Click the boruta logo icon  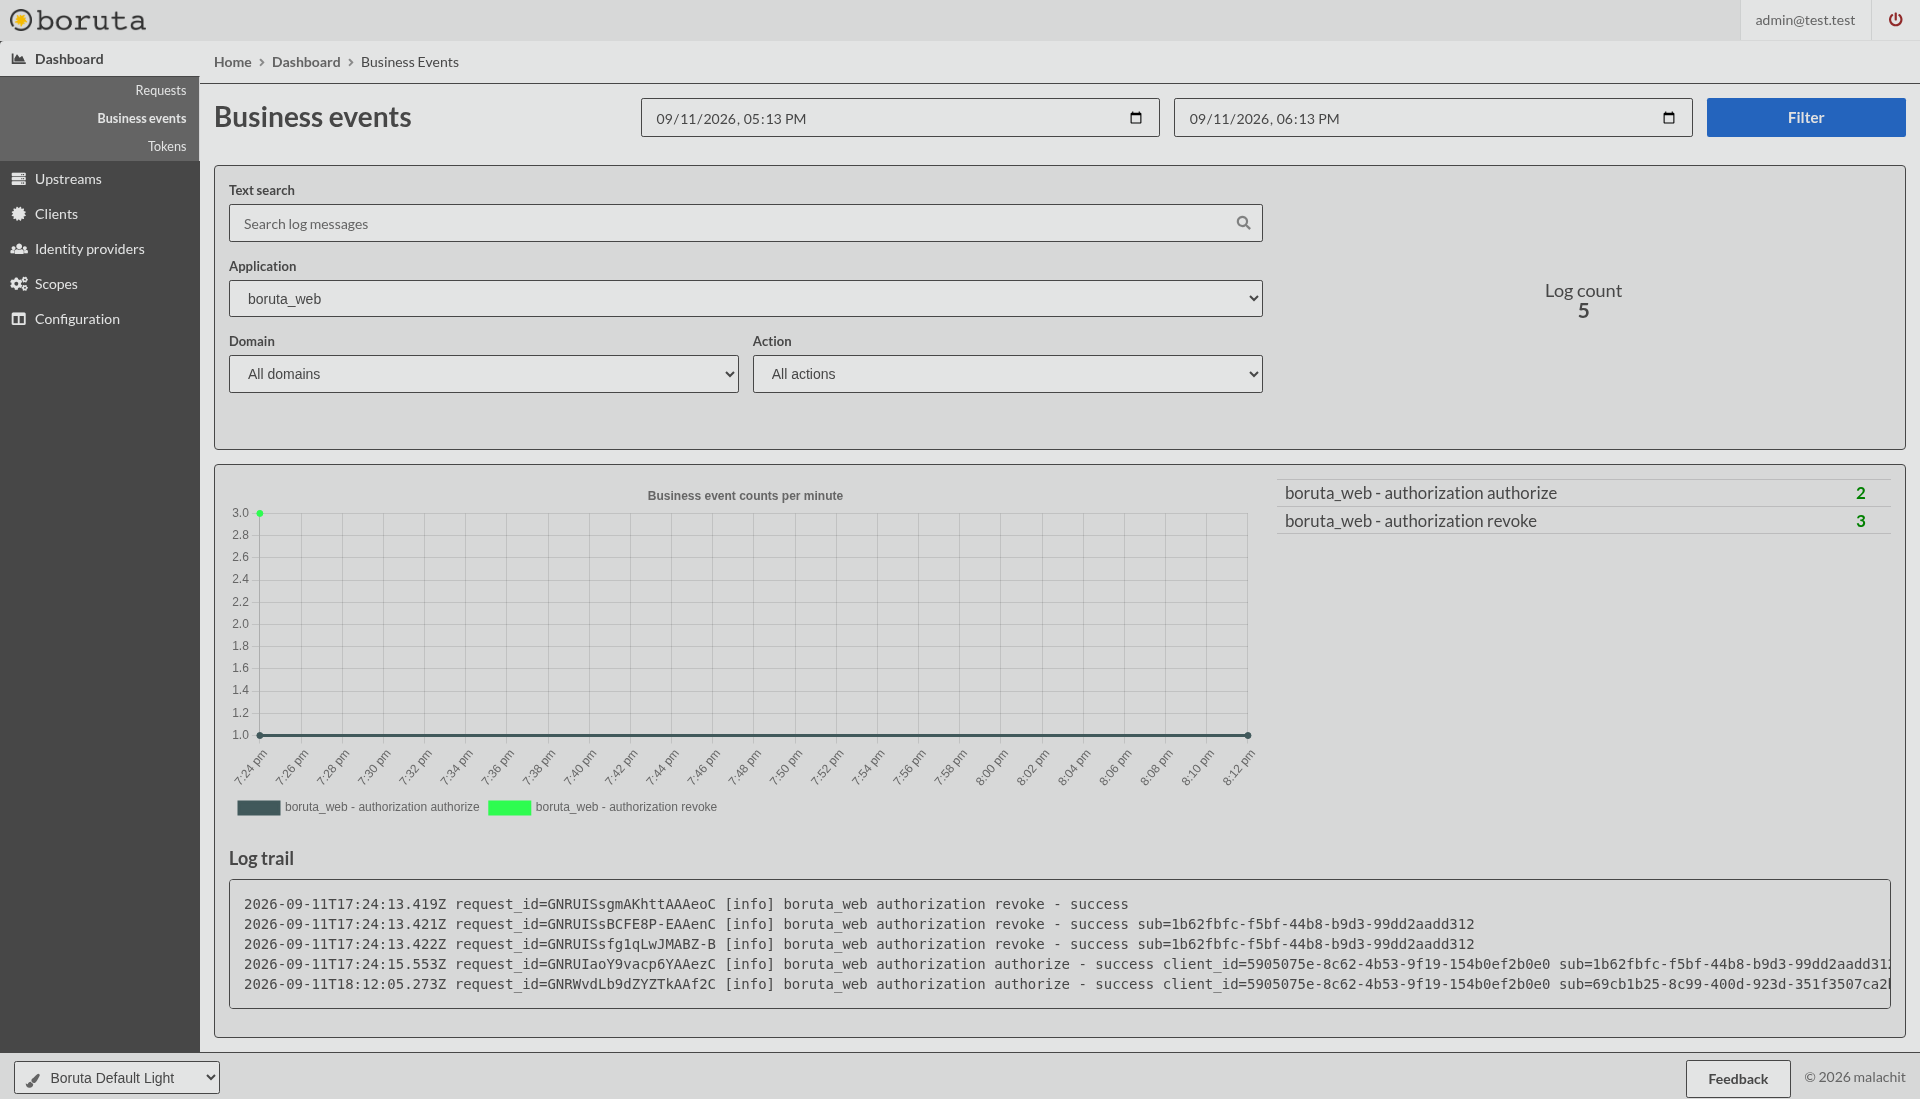point(21,20)
